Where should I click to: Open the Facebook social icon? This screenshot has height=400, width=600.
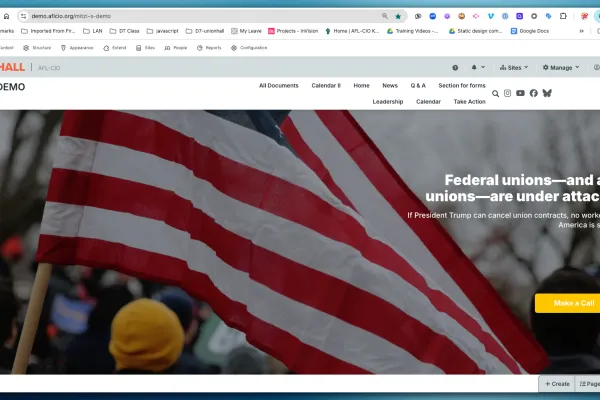tap(533, 93)
